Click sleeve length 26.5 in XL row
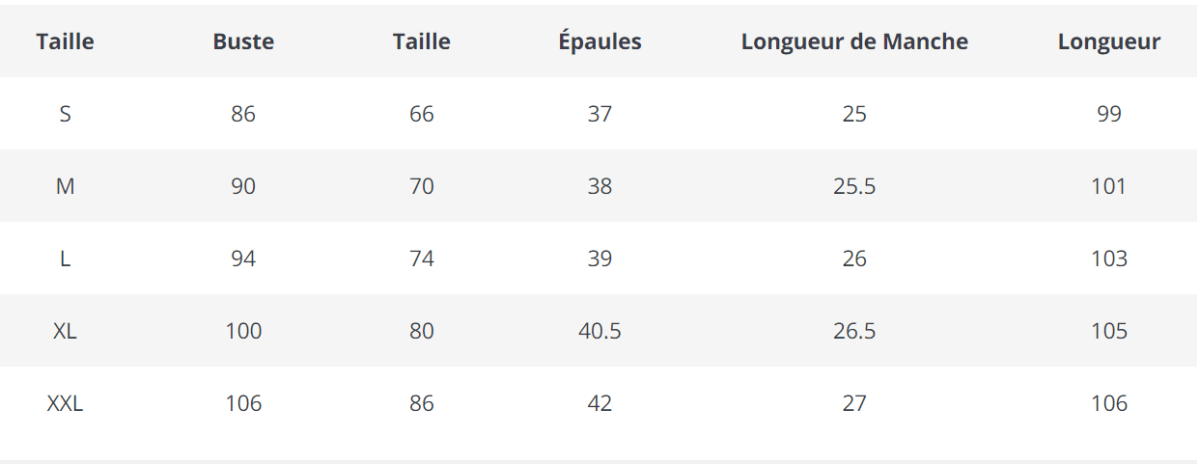Viewport: 1200px width, 464px height. coord(854,331)
